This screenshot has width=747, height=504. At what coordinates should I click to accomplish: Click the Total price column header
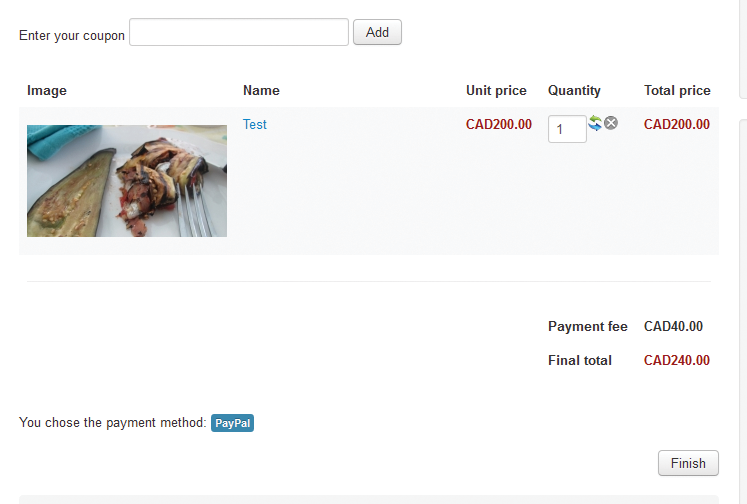[677, 91]
